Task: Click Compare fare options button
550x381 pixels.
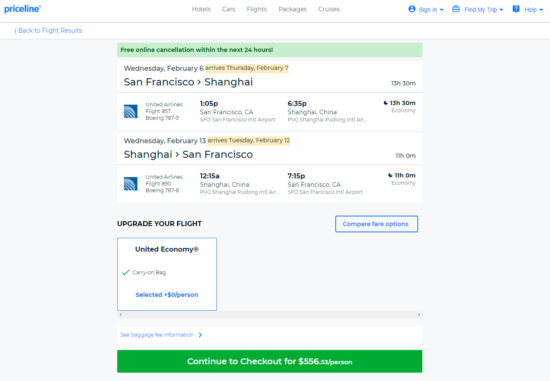Action: [376, 224]
